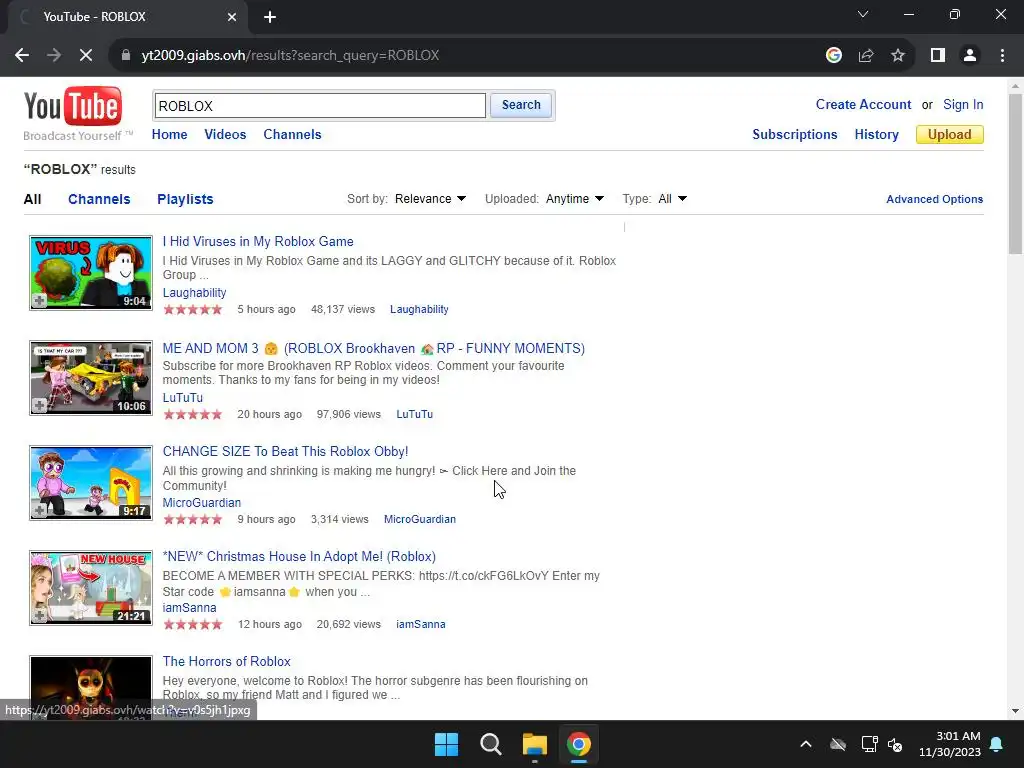
Task: Click Create Account link
Action: click(863, 104)
